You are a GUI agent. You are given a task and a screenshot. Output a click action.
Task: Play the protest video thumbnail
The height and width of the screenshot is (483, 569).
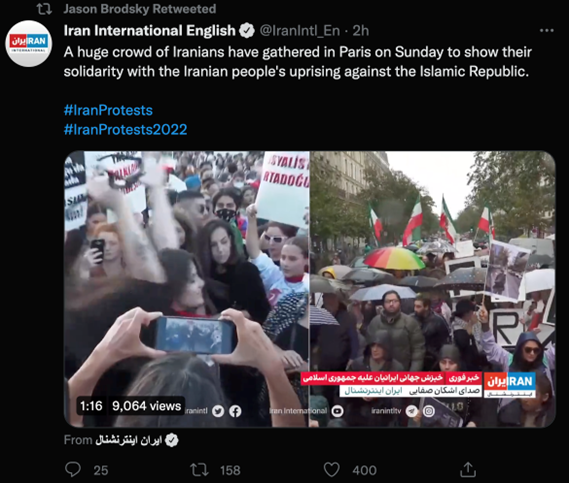click(310, 289)
